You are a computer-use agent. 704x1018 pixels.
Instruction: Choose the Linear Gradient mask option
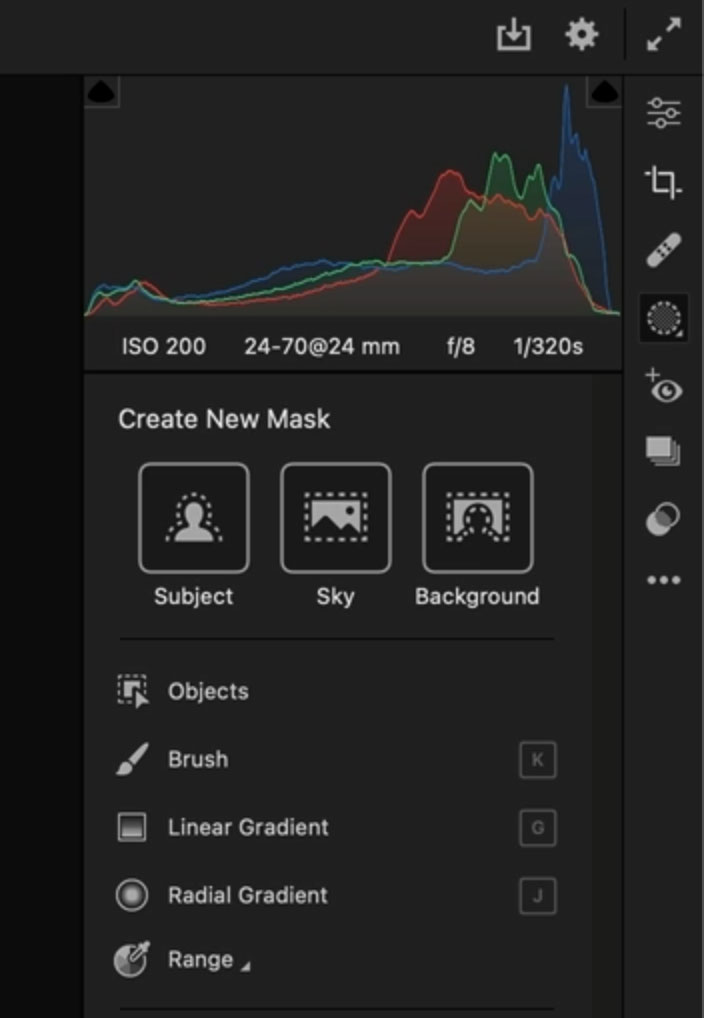pos(248,828)
